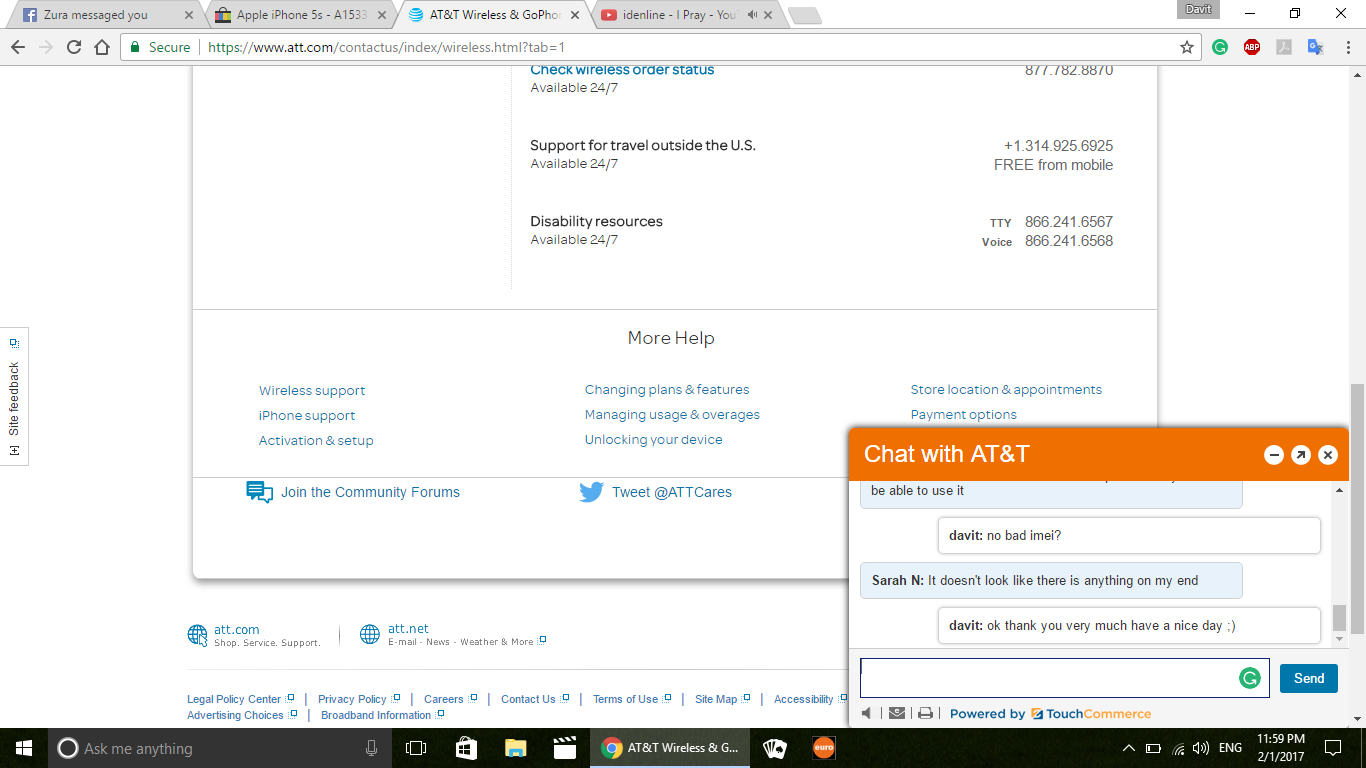
Task: Open the orange euro app on taskbar
Action: click(x=823, y=748)
